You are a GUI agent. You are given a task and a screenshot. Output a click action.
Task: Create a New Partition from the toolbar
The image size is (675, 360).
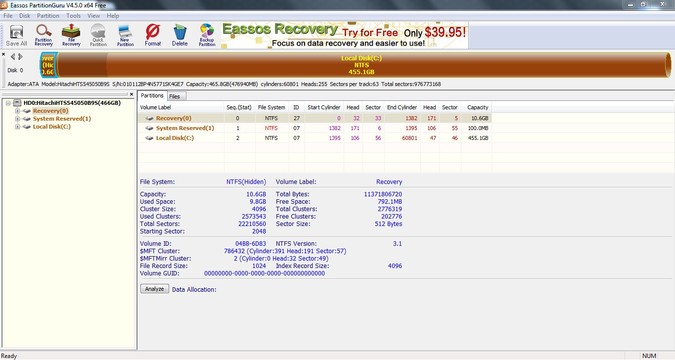pos(125,35)
